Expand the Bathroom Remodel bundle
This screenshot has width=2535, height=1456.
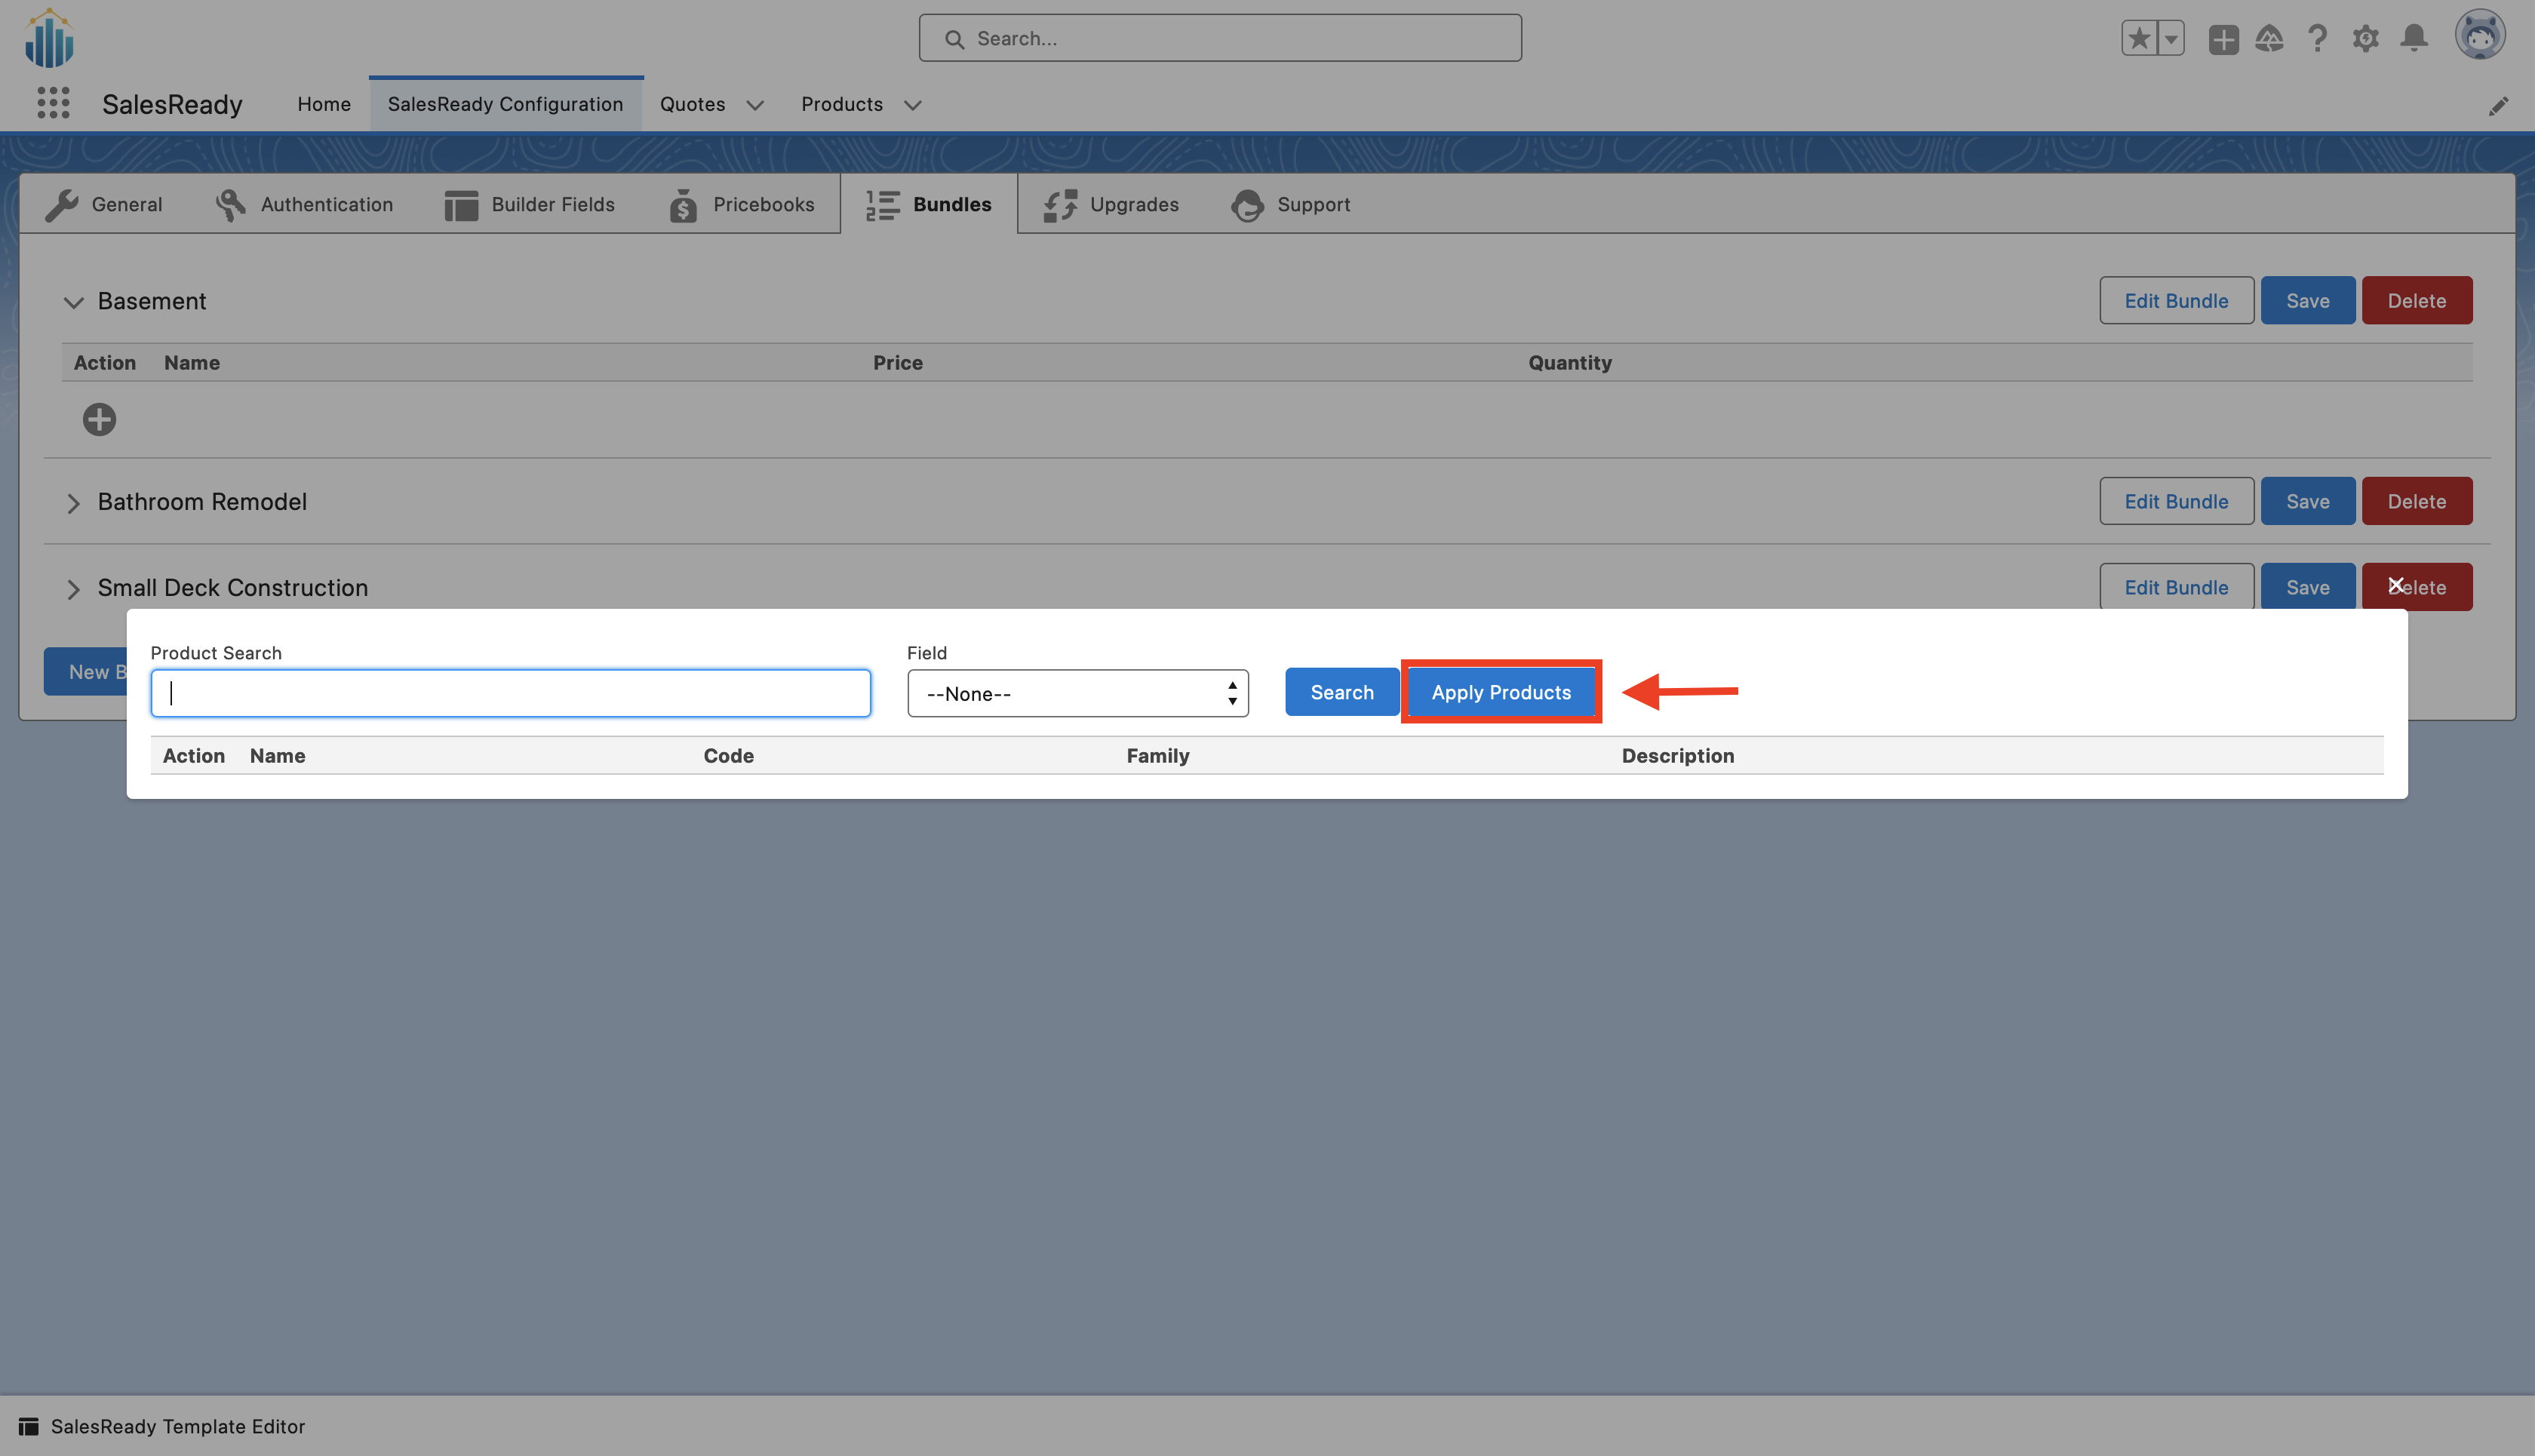pos(73,503)
